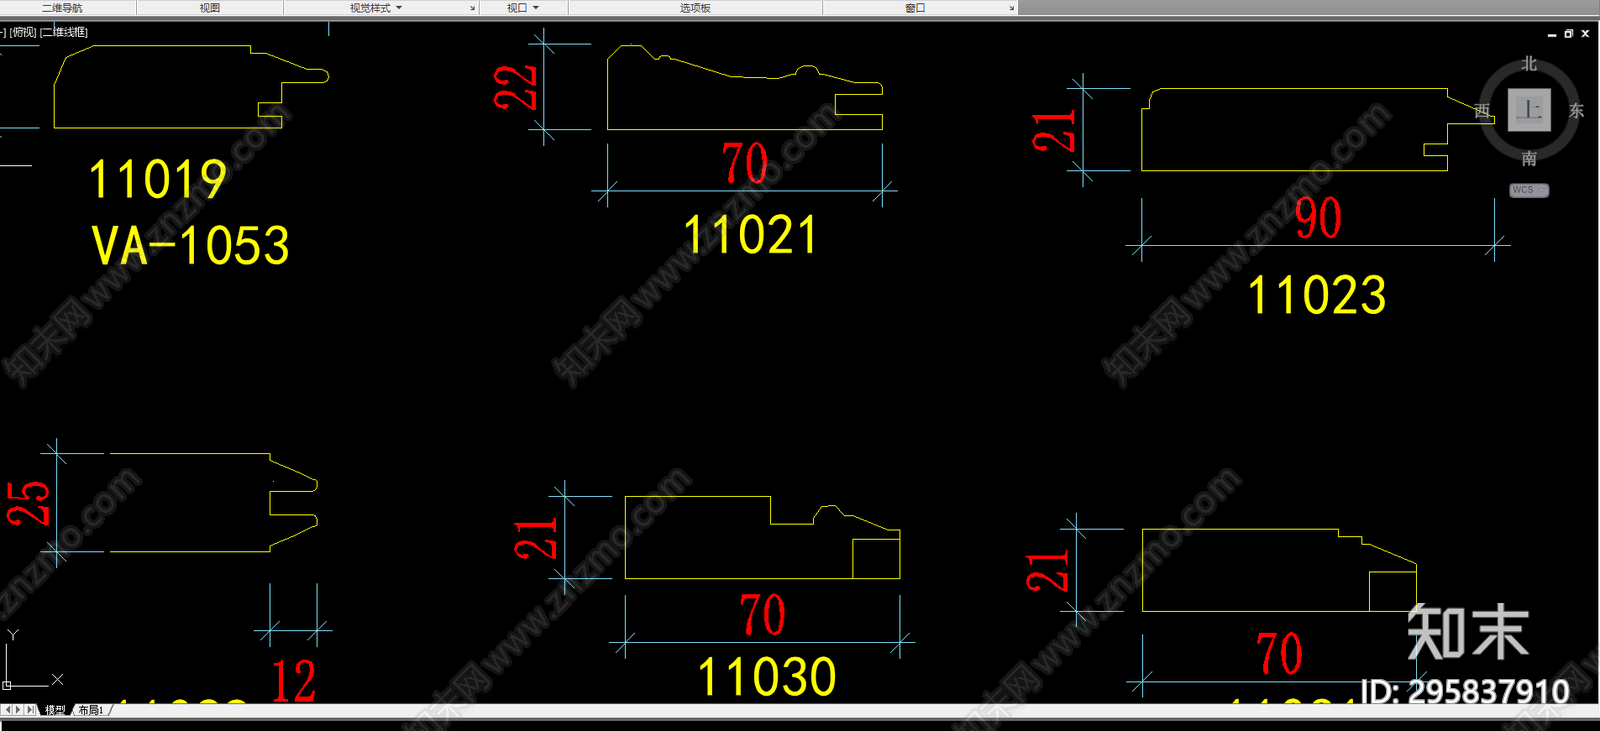
Task: Rotate view to 北 on the ViewCube
Action: pos(1529,64)
